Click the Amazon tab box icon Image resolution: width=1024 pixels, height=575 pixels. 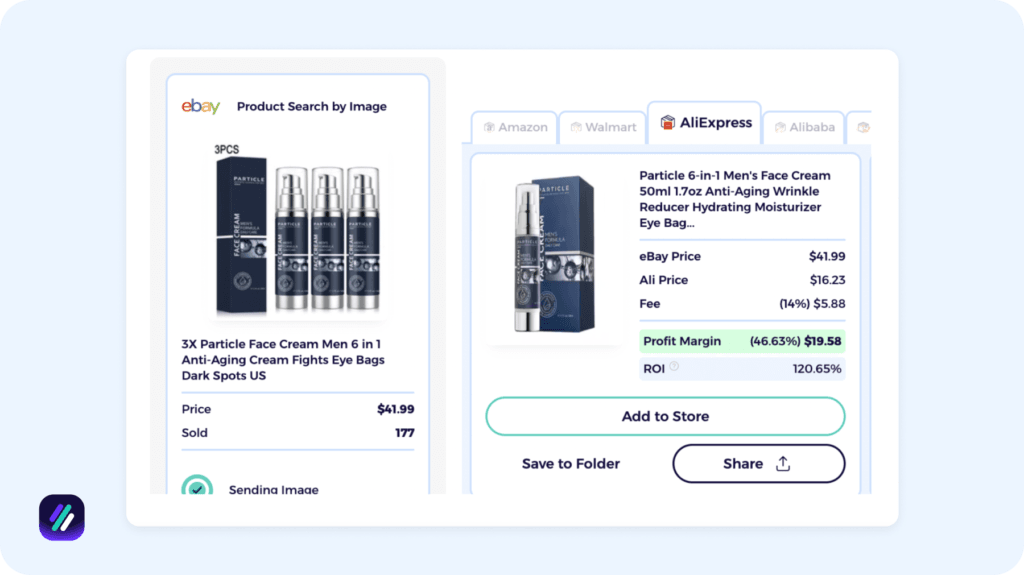coord(489,127)
